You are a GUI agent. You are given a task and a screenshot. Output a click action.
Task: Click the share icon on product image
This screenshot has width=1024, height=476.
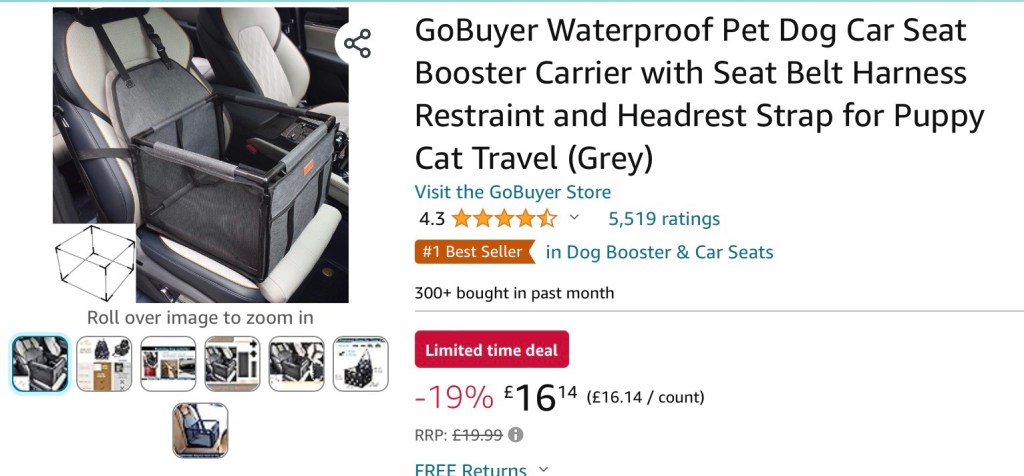(357, 43)
